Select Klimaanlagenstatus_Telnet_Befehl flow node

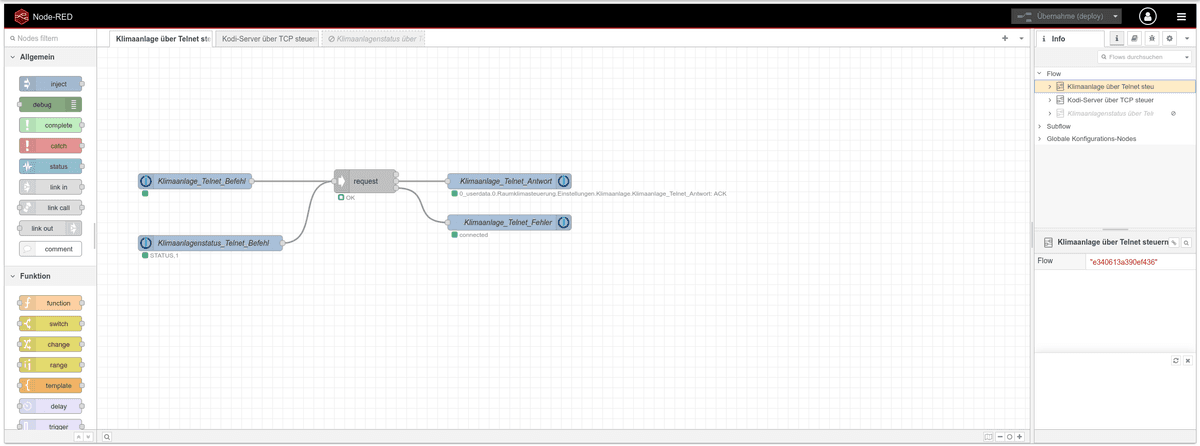pos(211,243)
